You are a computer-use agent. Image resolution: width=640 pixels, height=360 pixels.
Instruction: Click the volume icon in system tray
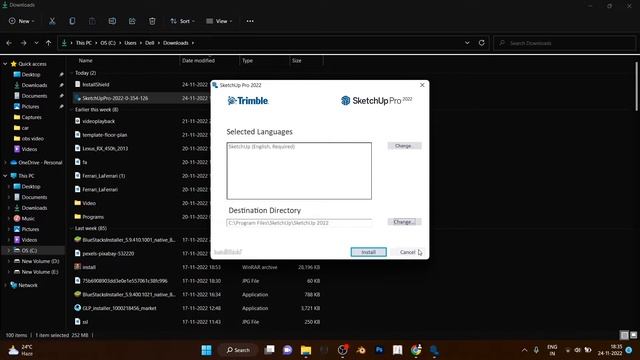pos(578,350)
